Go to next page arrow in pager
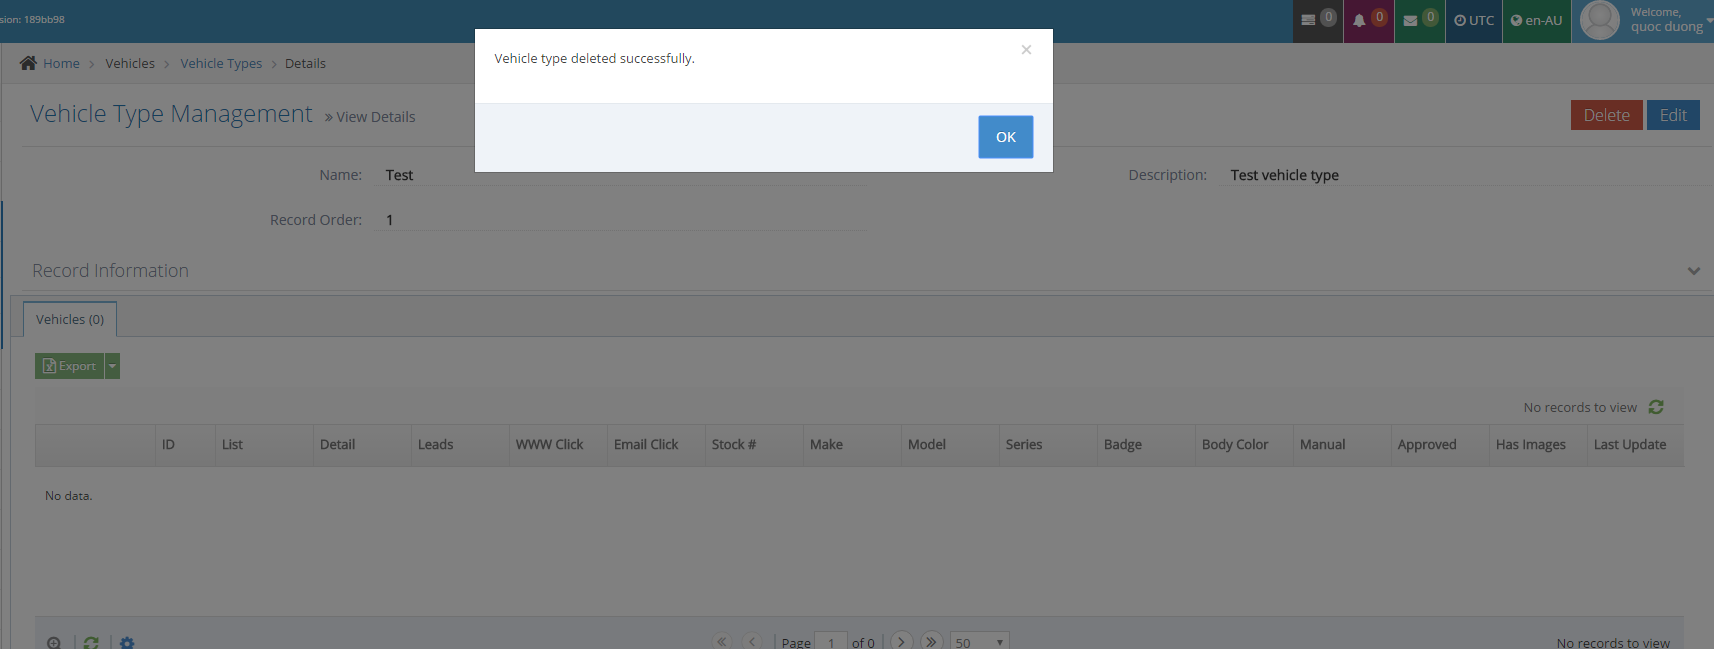The width and height of the screenshot is (1714, 649). 901,641
